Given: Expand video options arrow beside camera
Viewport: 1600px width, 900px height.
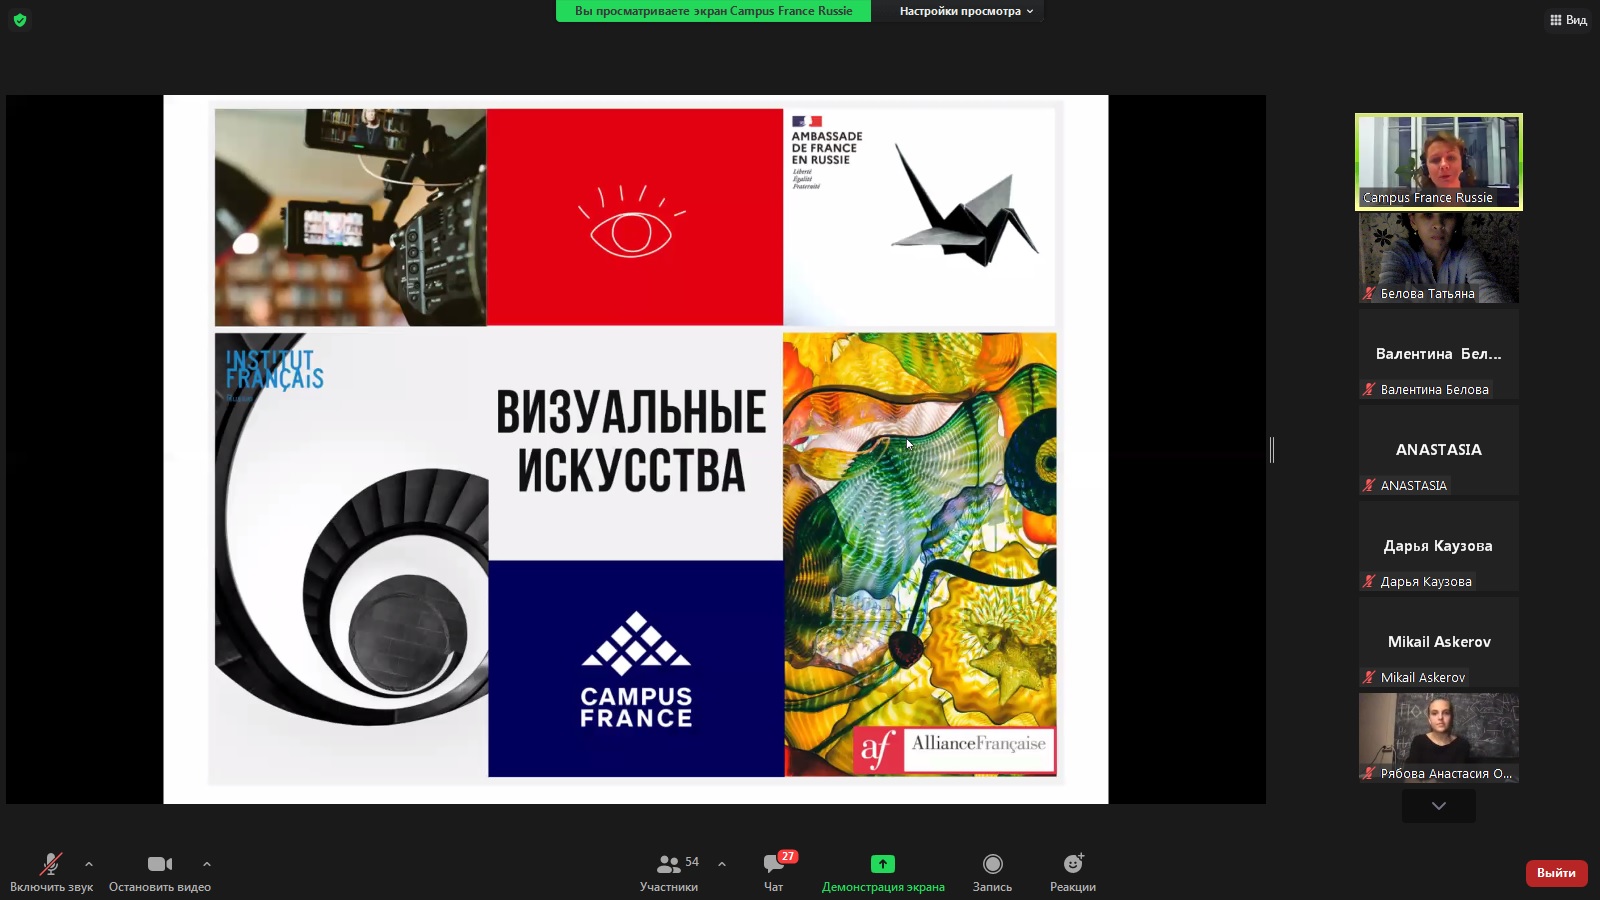Looking at the screenshot, I should point(207,864).
